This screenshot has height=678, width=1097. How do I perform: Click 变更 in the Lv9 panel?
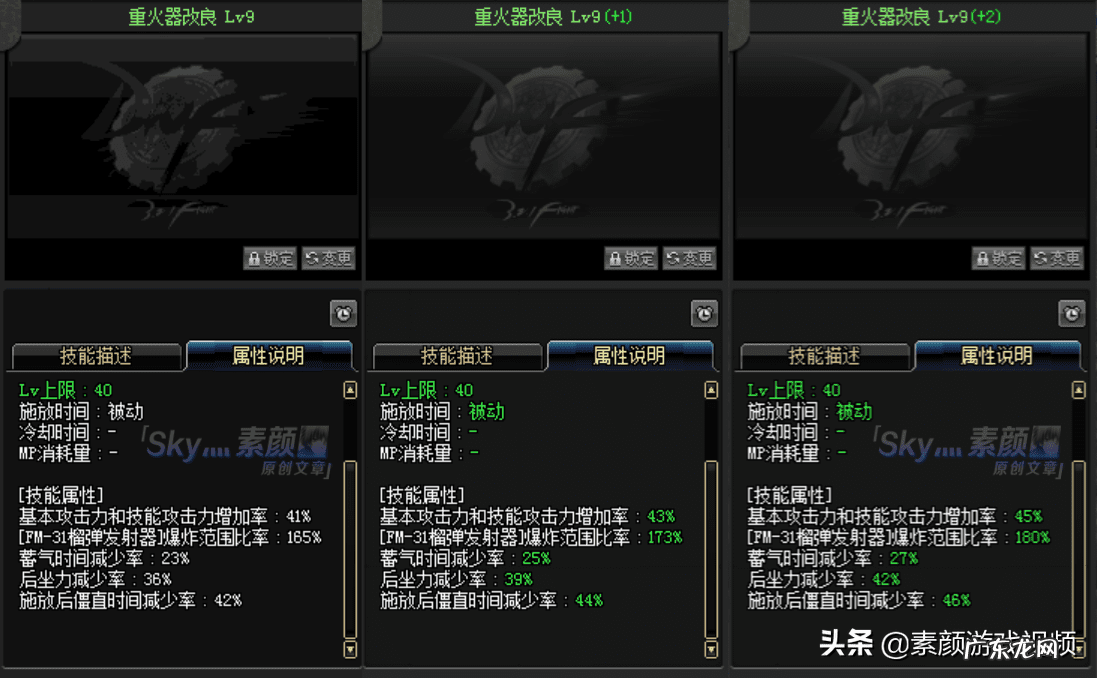(x=329, y=258)
